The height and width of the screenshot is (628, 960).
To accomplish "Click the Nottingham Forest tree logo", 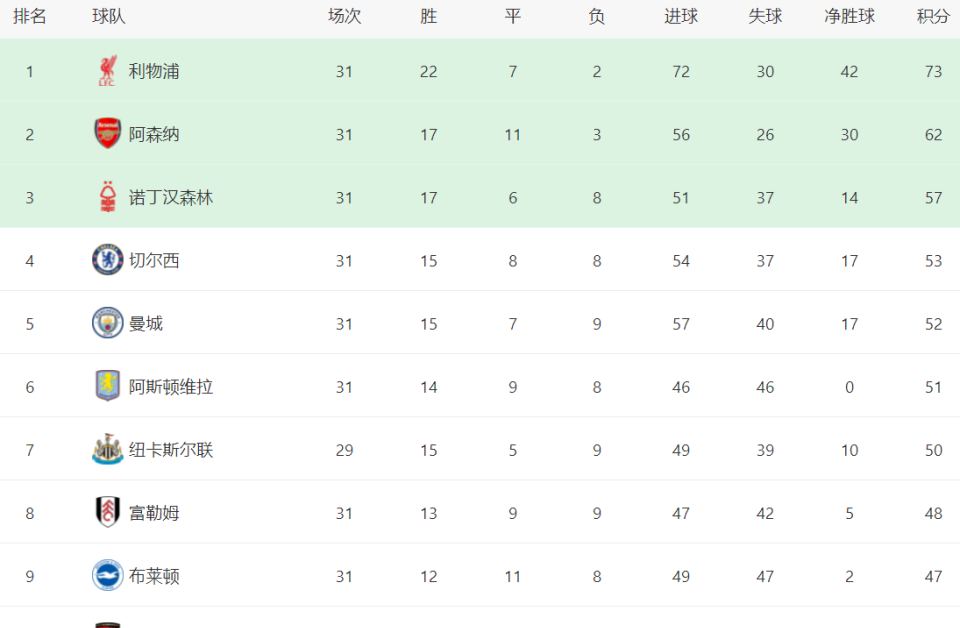I will 108,196.
